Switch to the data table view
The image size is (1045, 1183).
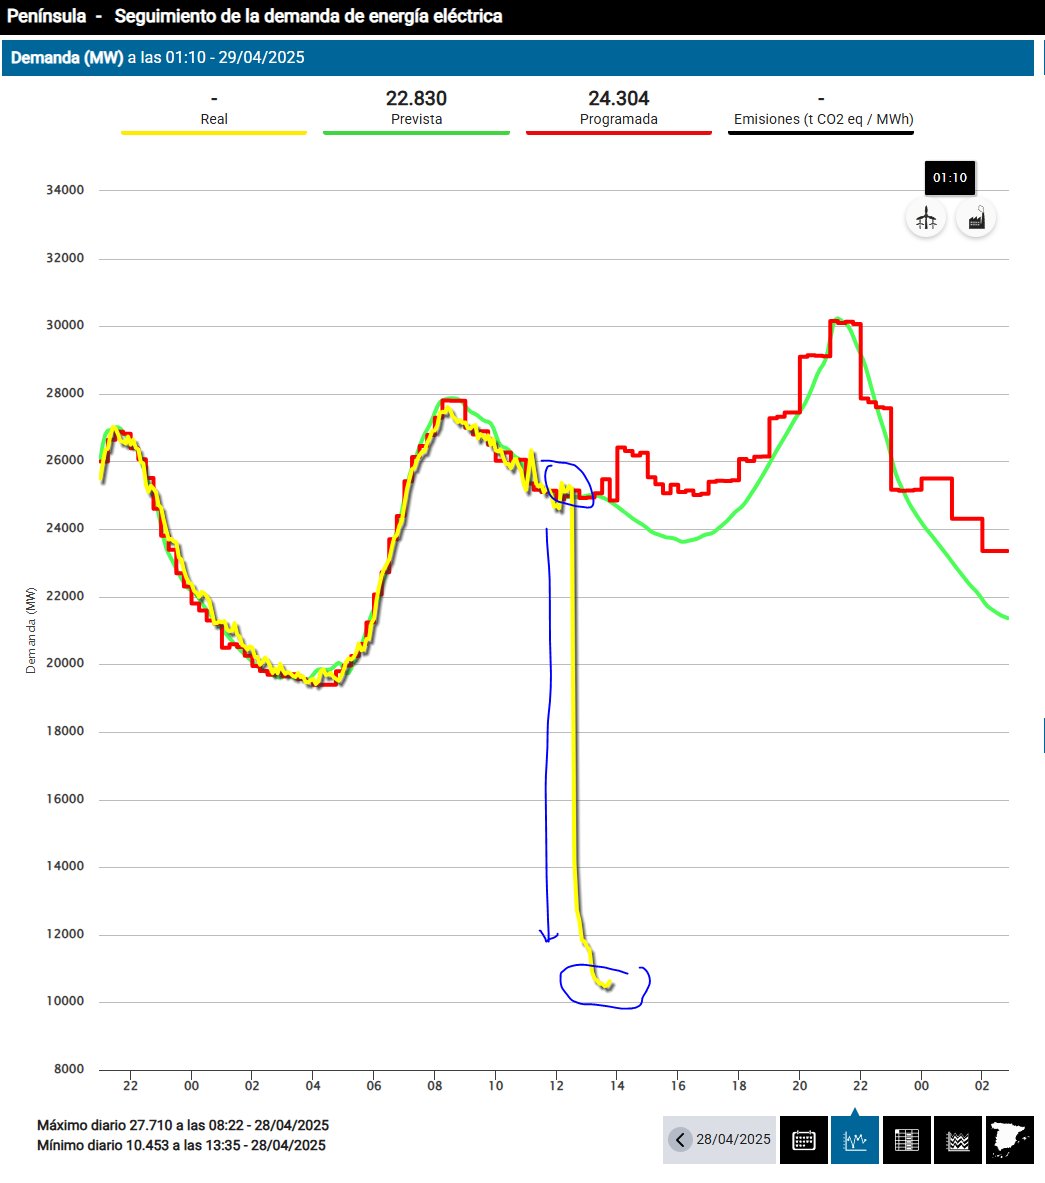click(907, 1140)
